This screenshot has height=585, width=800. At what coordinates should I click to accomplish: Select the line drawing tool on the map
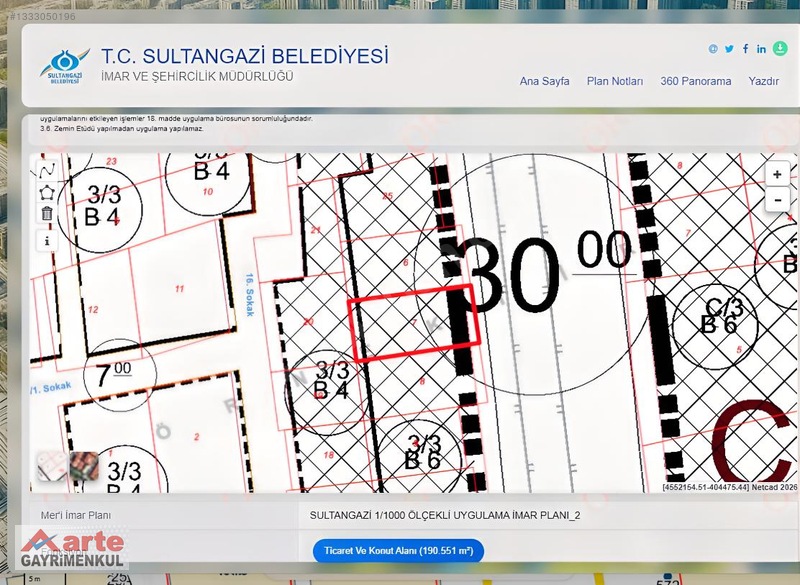(47, 171)
